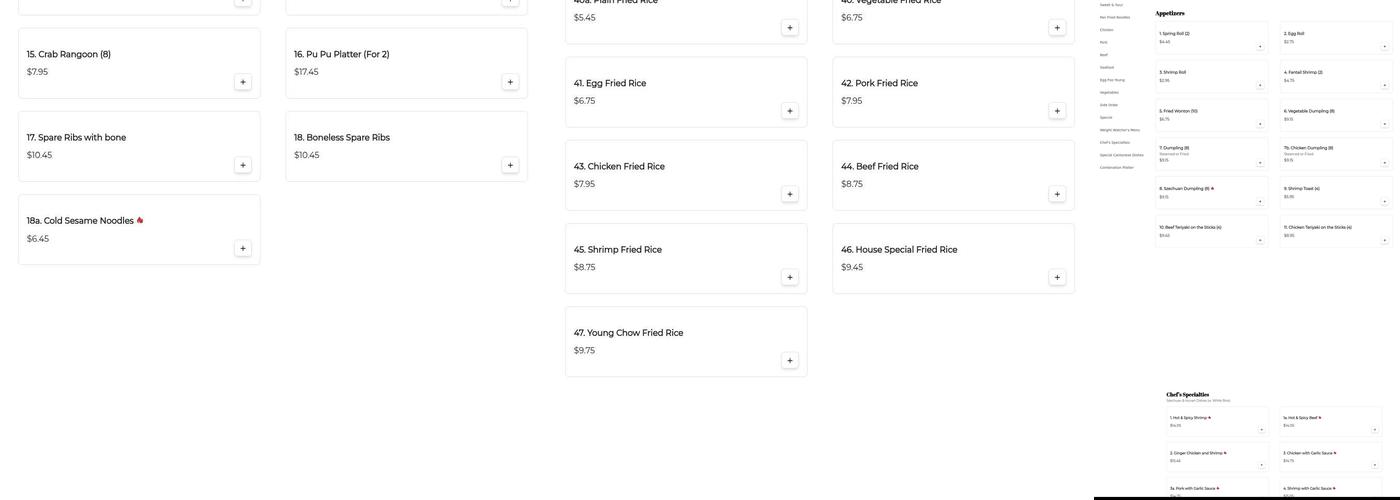Add Young Chow Fried Rice to order
Viewport: 1400px width, 500px height.
point(790,360)
